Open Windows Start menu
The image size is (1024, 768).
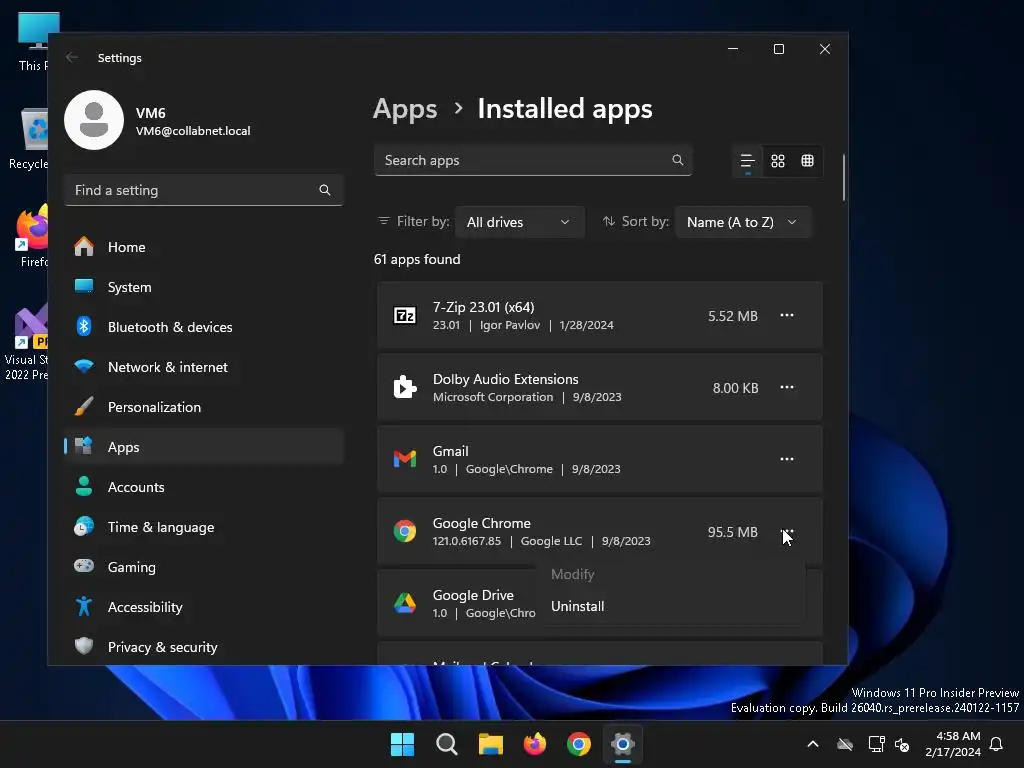[402, 744]
